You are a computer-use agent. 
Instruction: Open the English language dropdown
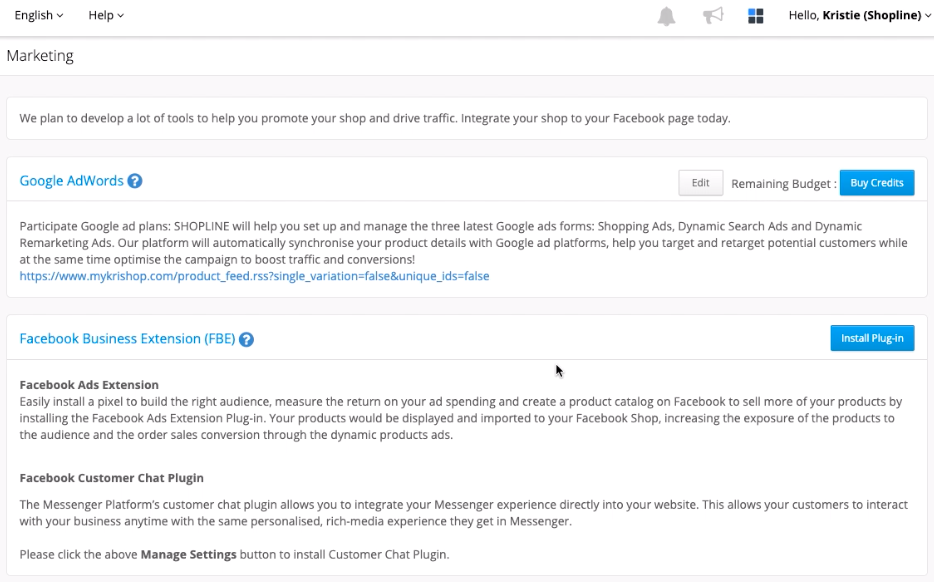pyautogui.click(x=39, y=15)
